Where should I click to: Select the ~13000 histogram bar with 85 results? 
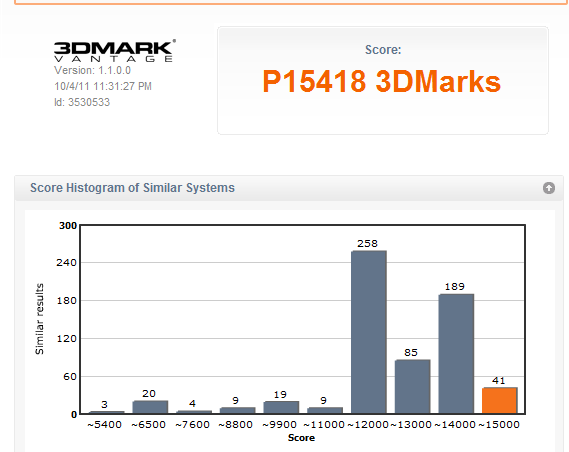click(412, 387)
